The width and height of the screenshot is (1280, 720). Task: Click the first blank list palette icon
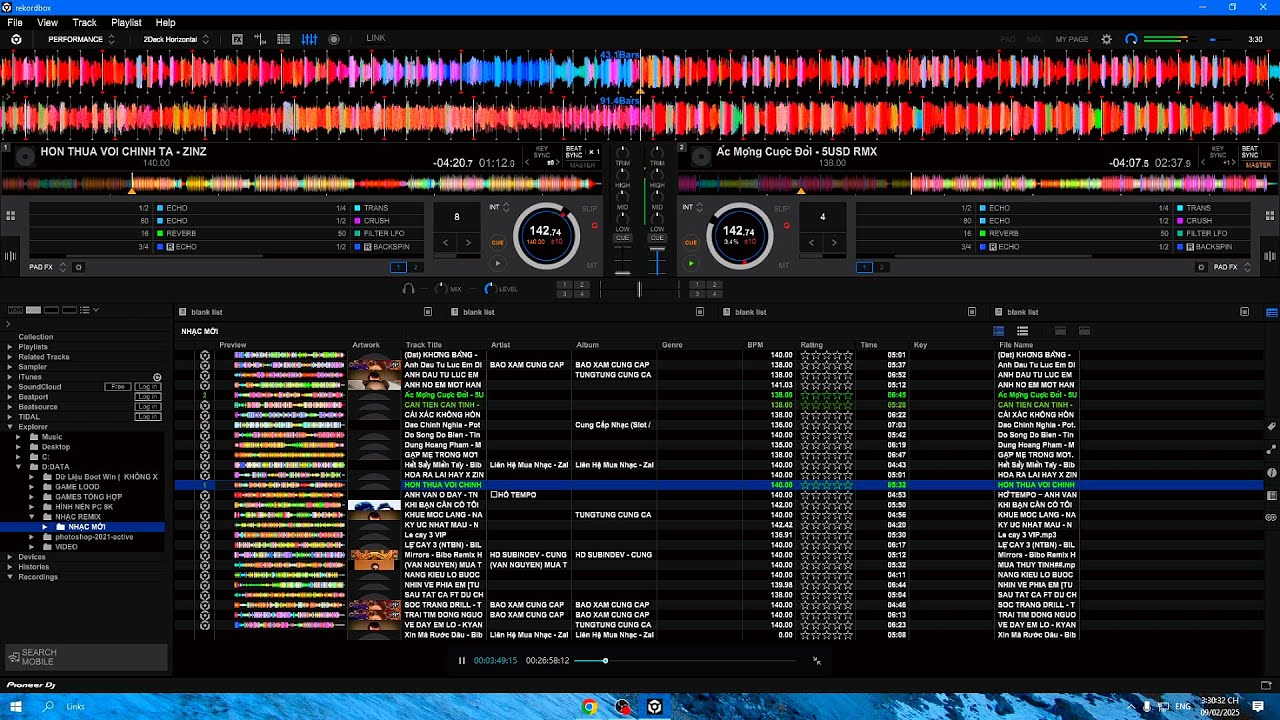coord(181,312)
